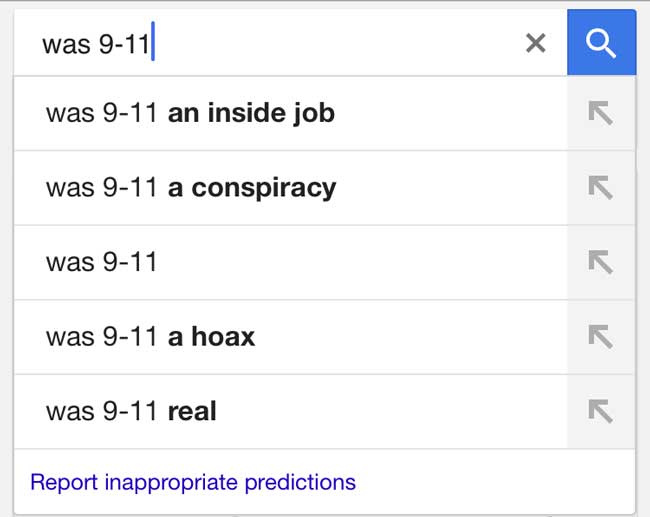The height and width of the screenshot is (517, 650).
Task: Click the typed 'was 9-11' query text
Action: pyautogui.click(x=96, y=44)
